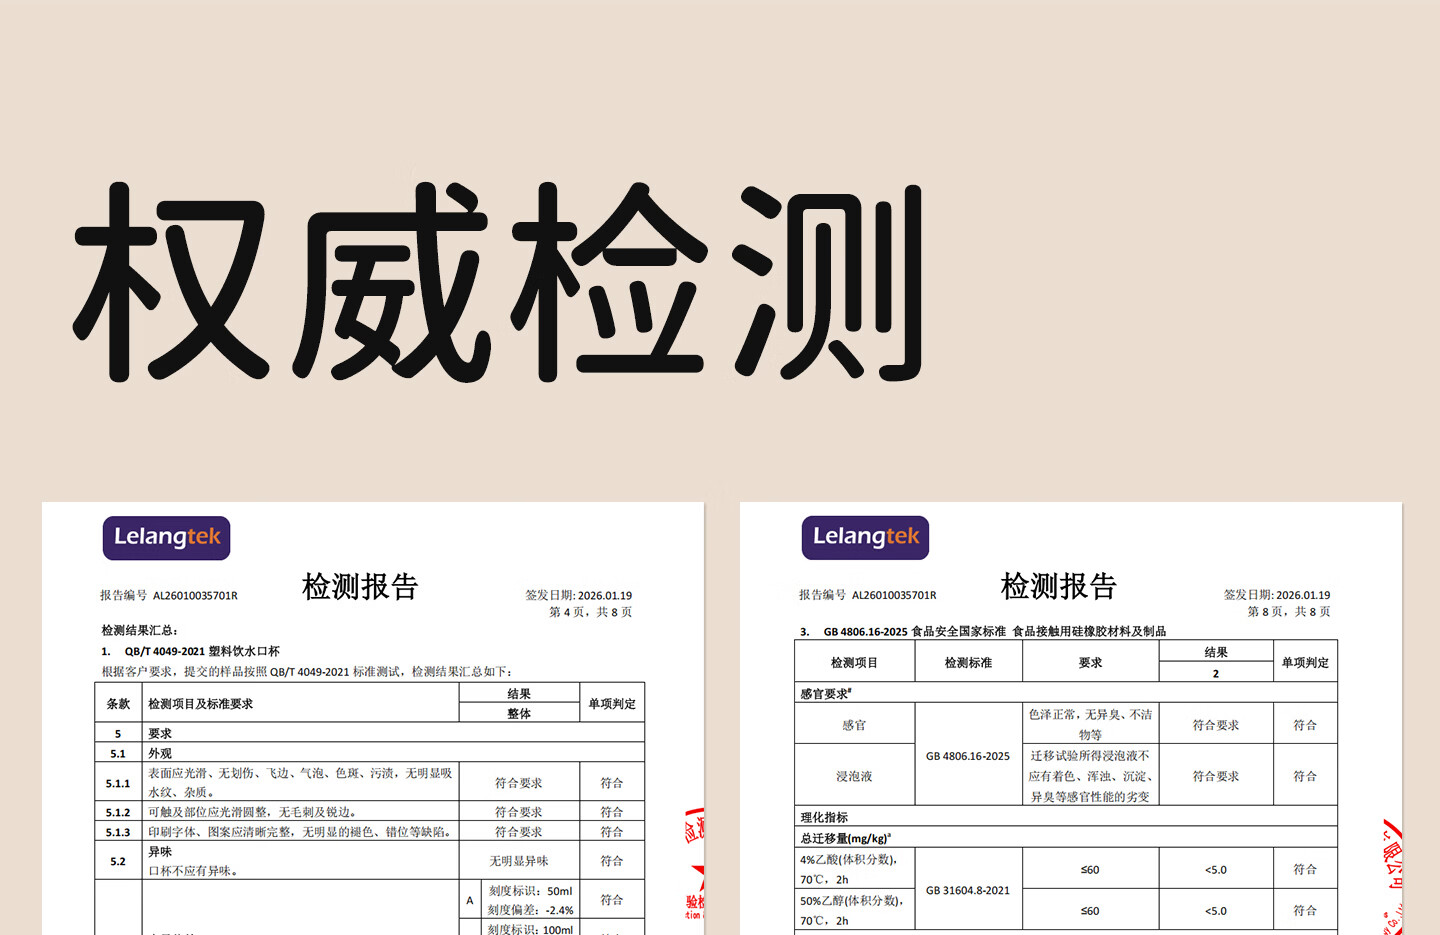Click report number AL26010035701R on right report

(x=894, y=595)
